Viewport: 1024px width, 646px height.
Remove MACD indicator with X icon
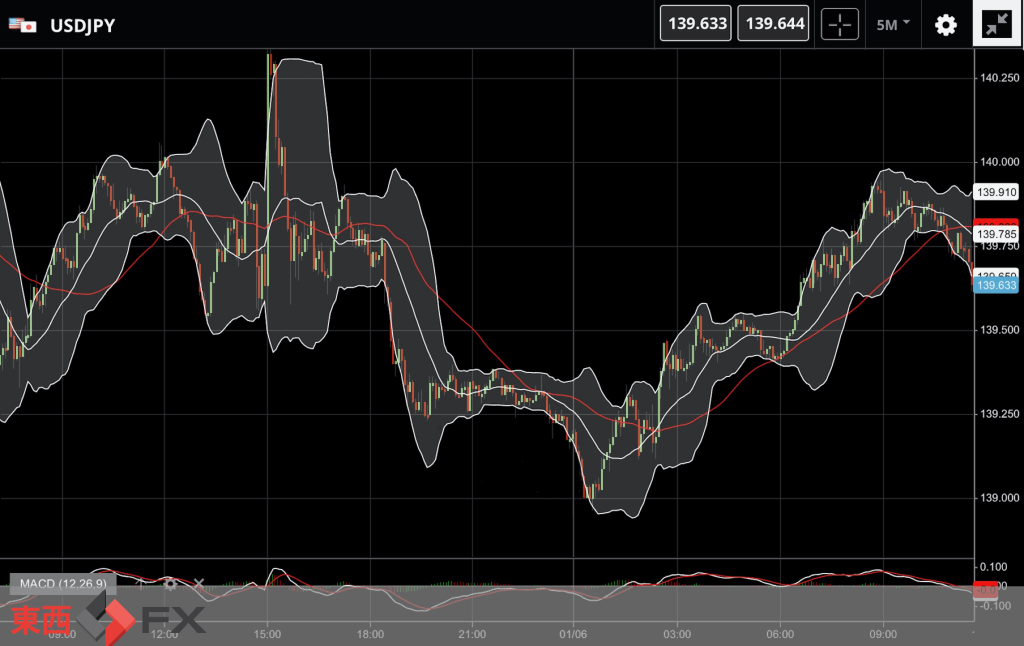coord(199,583)
